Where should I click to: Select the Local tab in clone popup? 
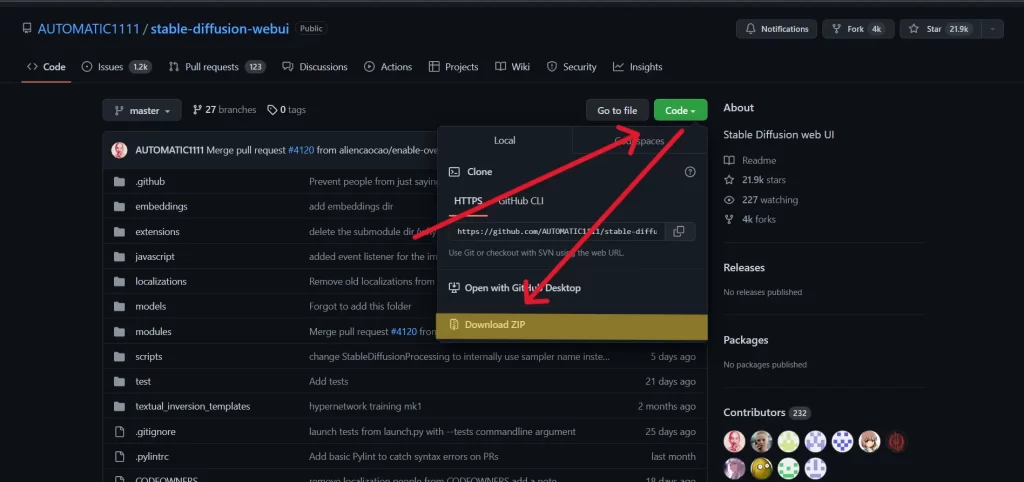pyautogui.click(x=504, y=140)
